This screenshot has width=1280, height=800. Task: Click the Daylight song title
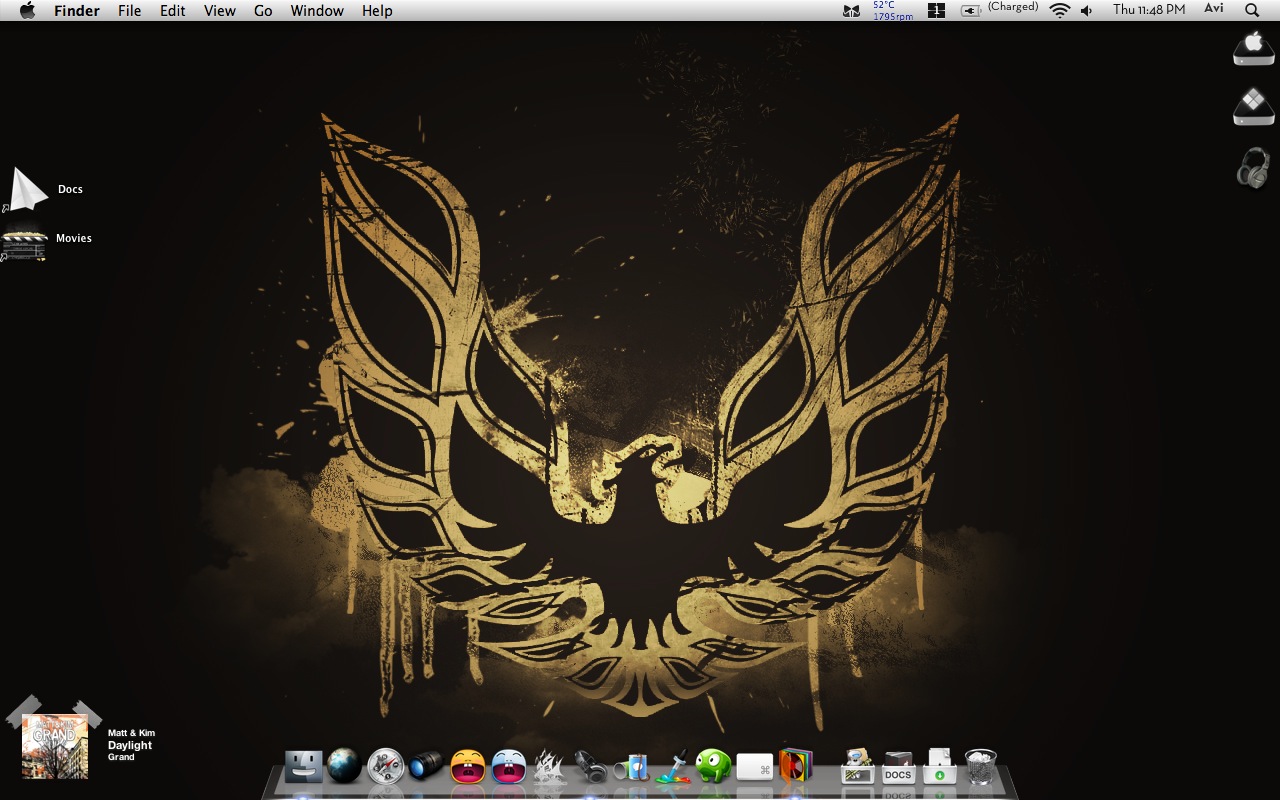click(x=130, y=745)
